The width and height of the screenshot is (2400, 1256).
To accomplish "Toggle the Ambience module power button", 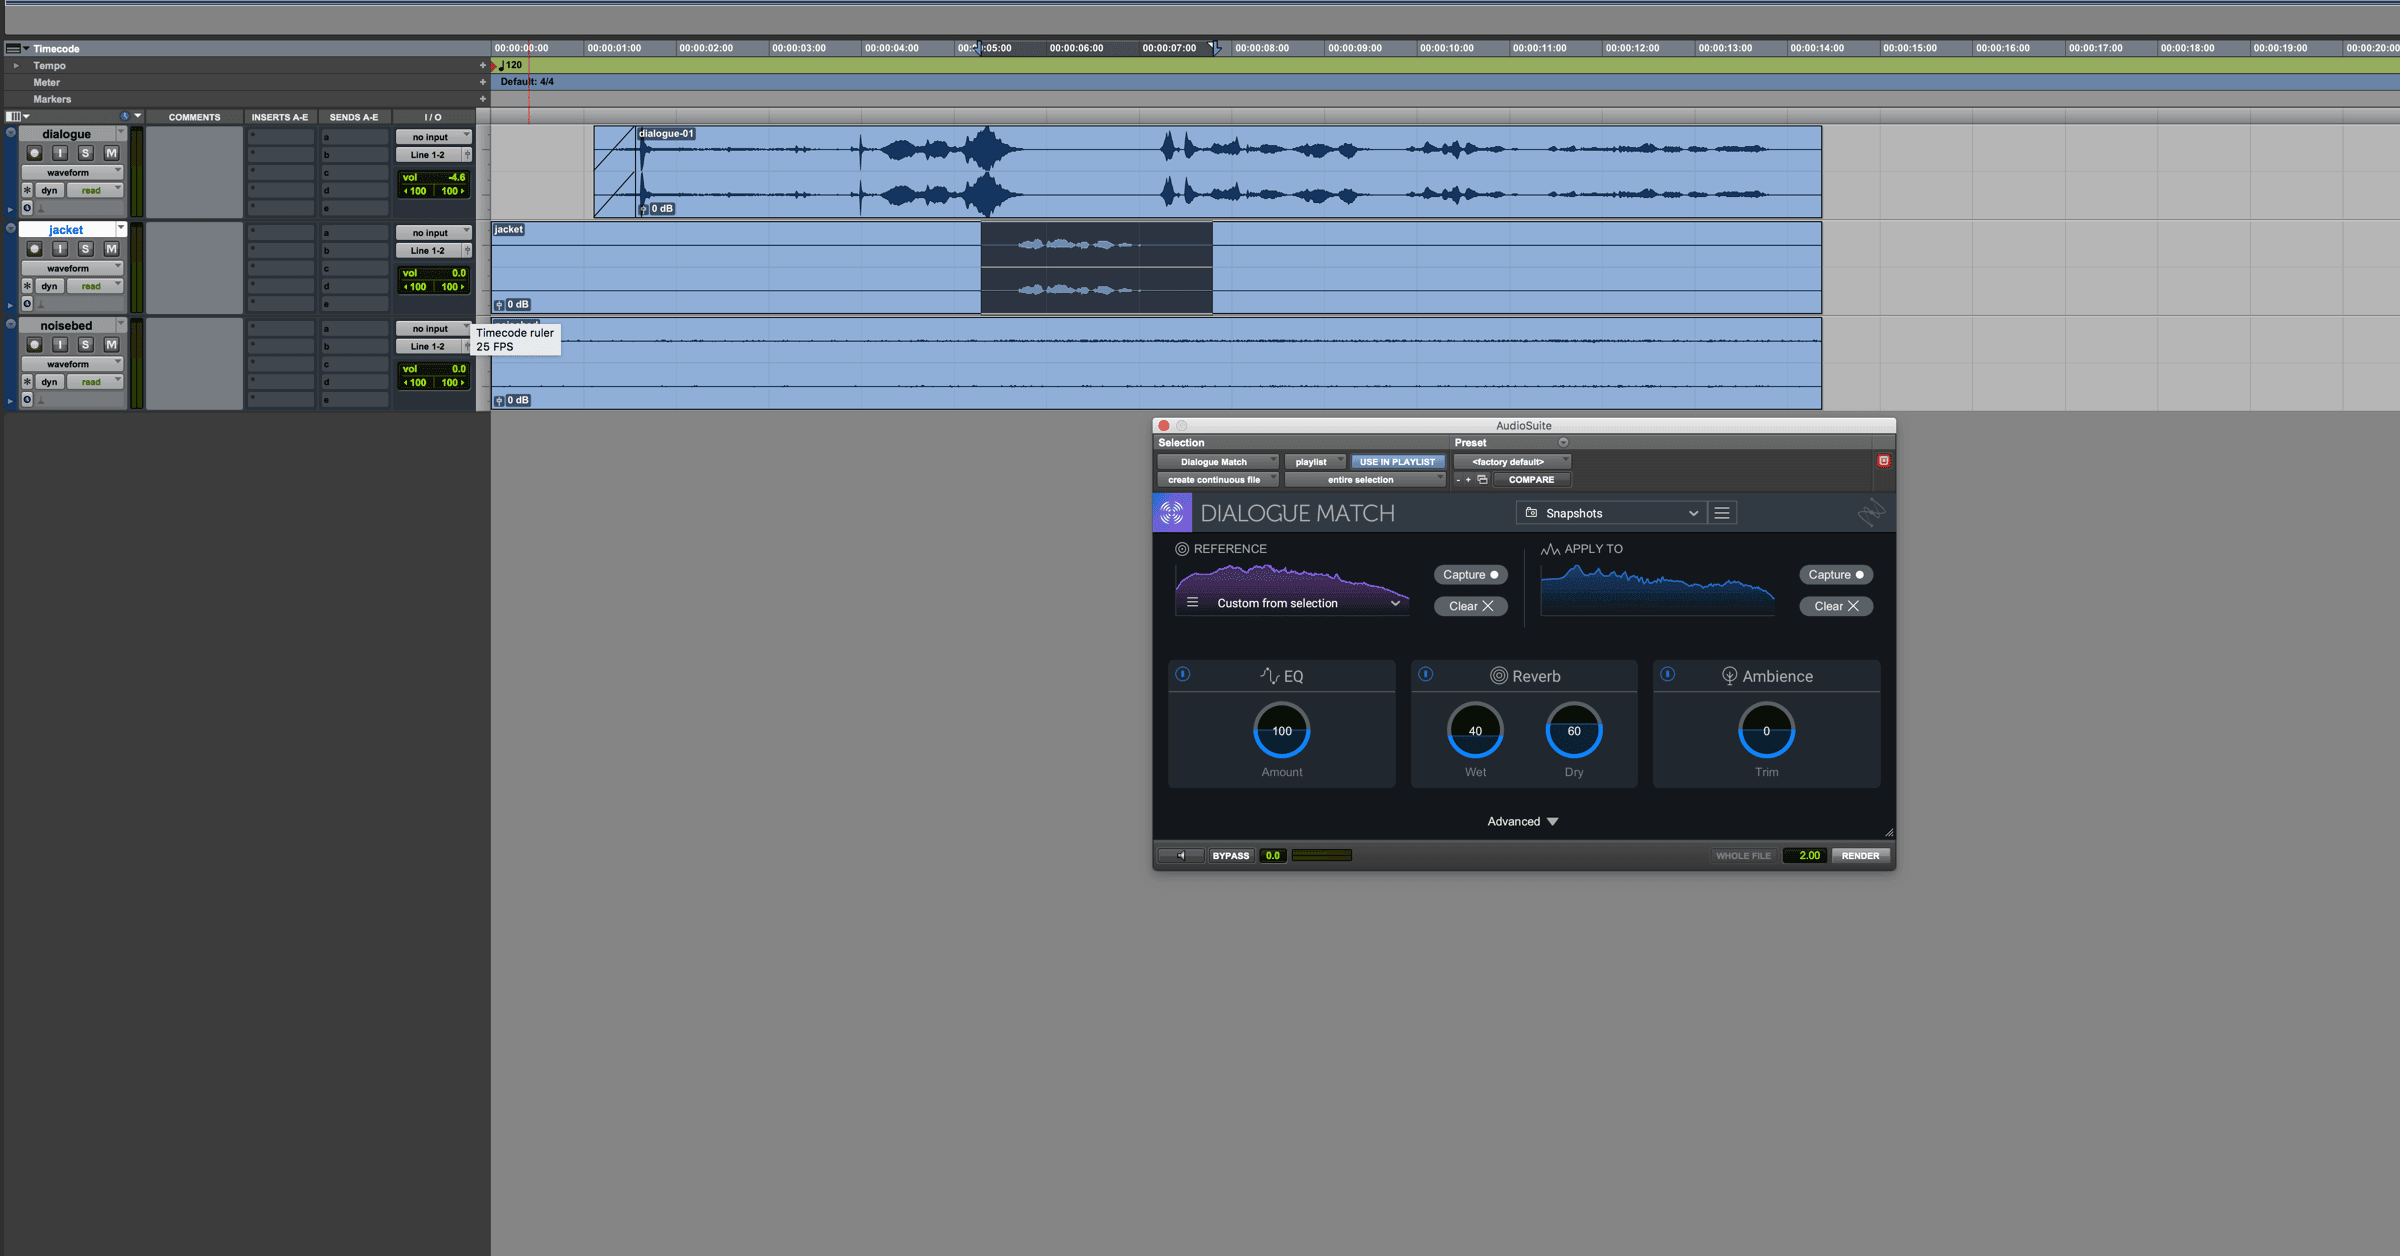I will (1668, 674).
